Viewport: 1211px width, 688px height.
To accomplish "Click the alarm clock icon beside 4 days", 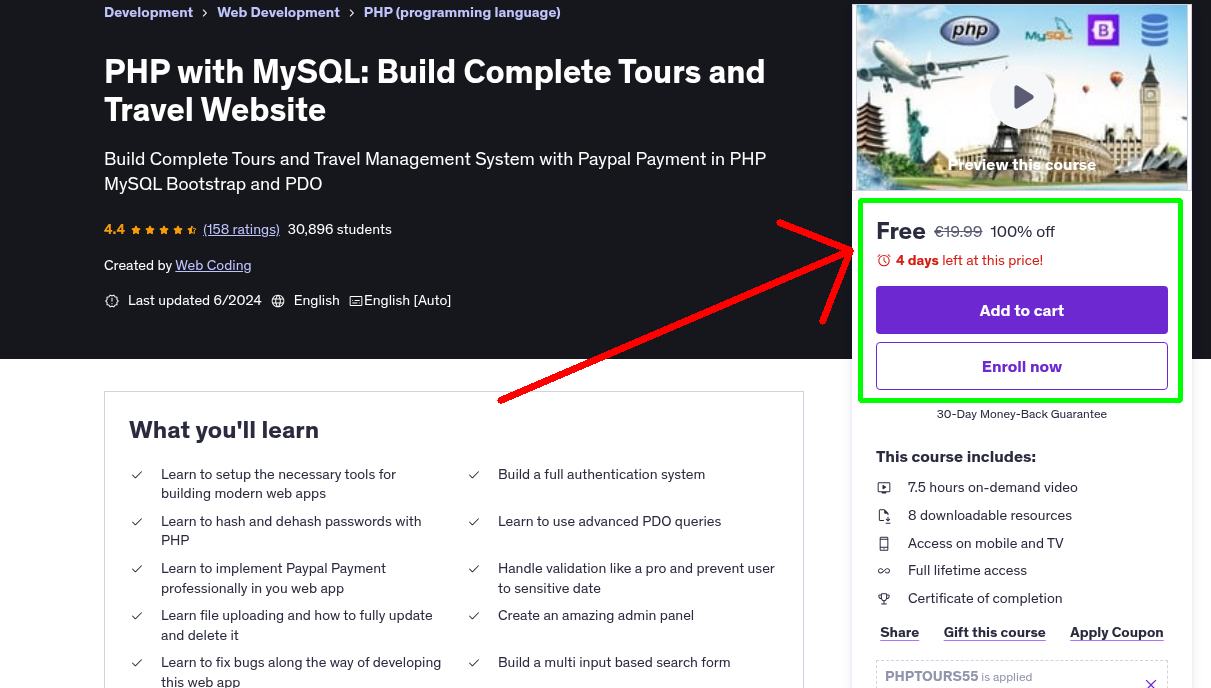I will coord(884,260).
